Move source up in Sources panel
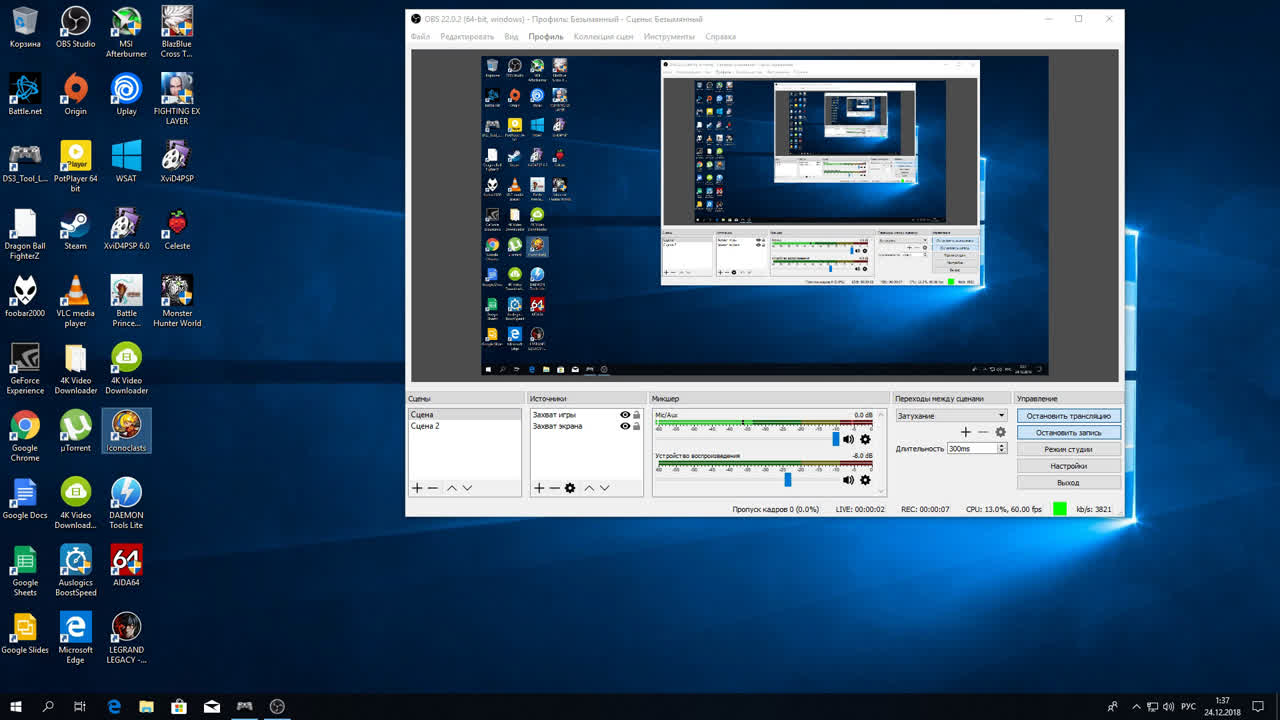1280x720 pixels. (589, 488)
